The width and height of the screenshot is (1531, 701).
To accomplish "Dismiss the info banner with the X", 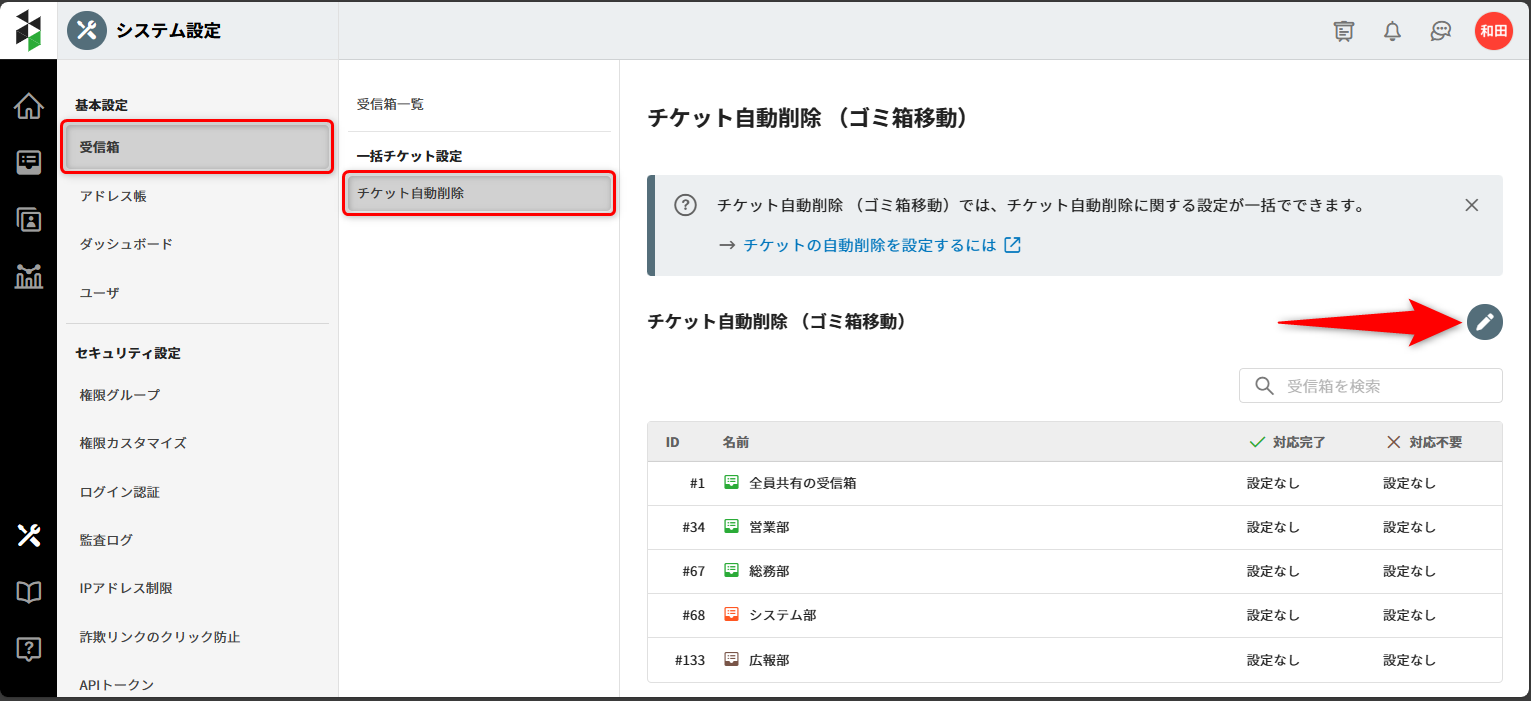I will pos(1471,205).
